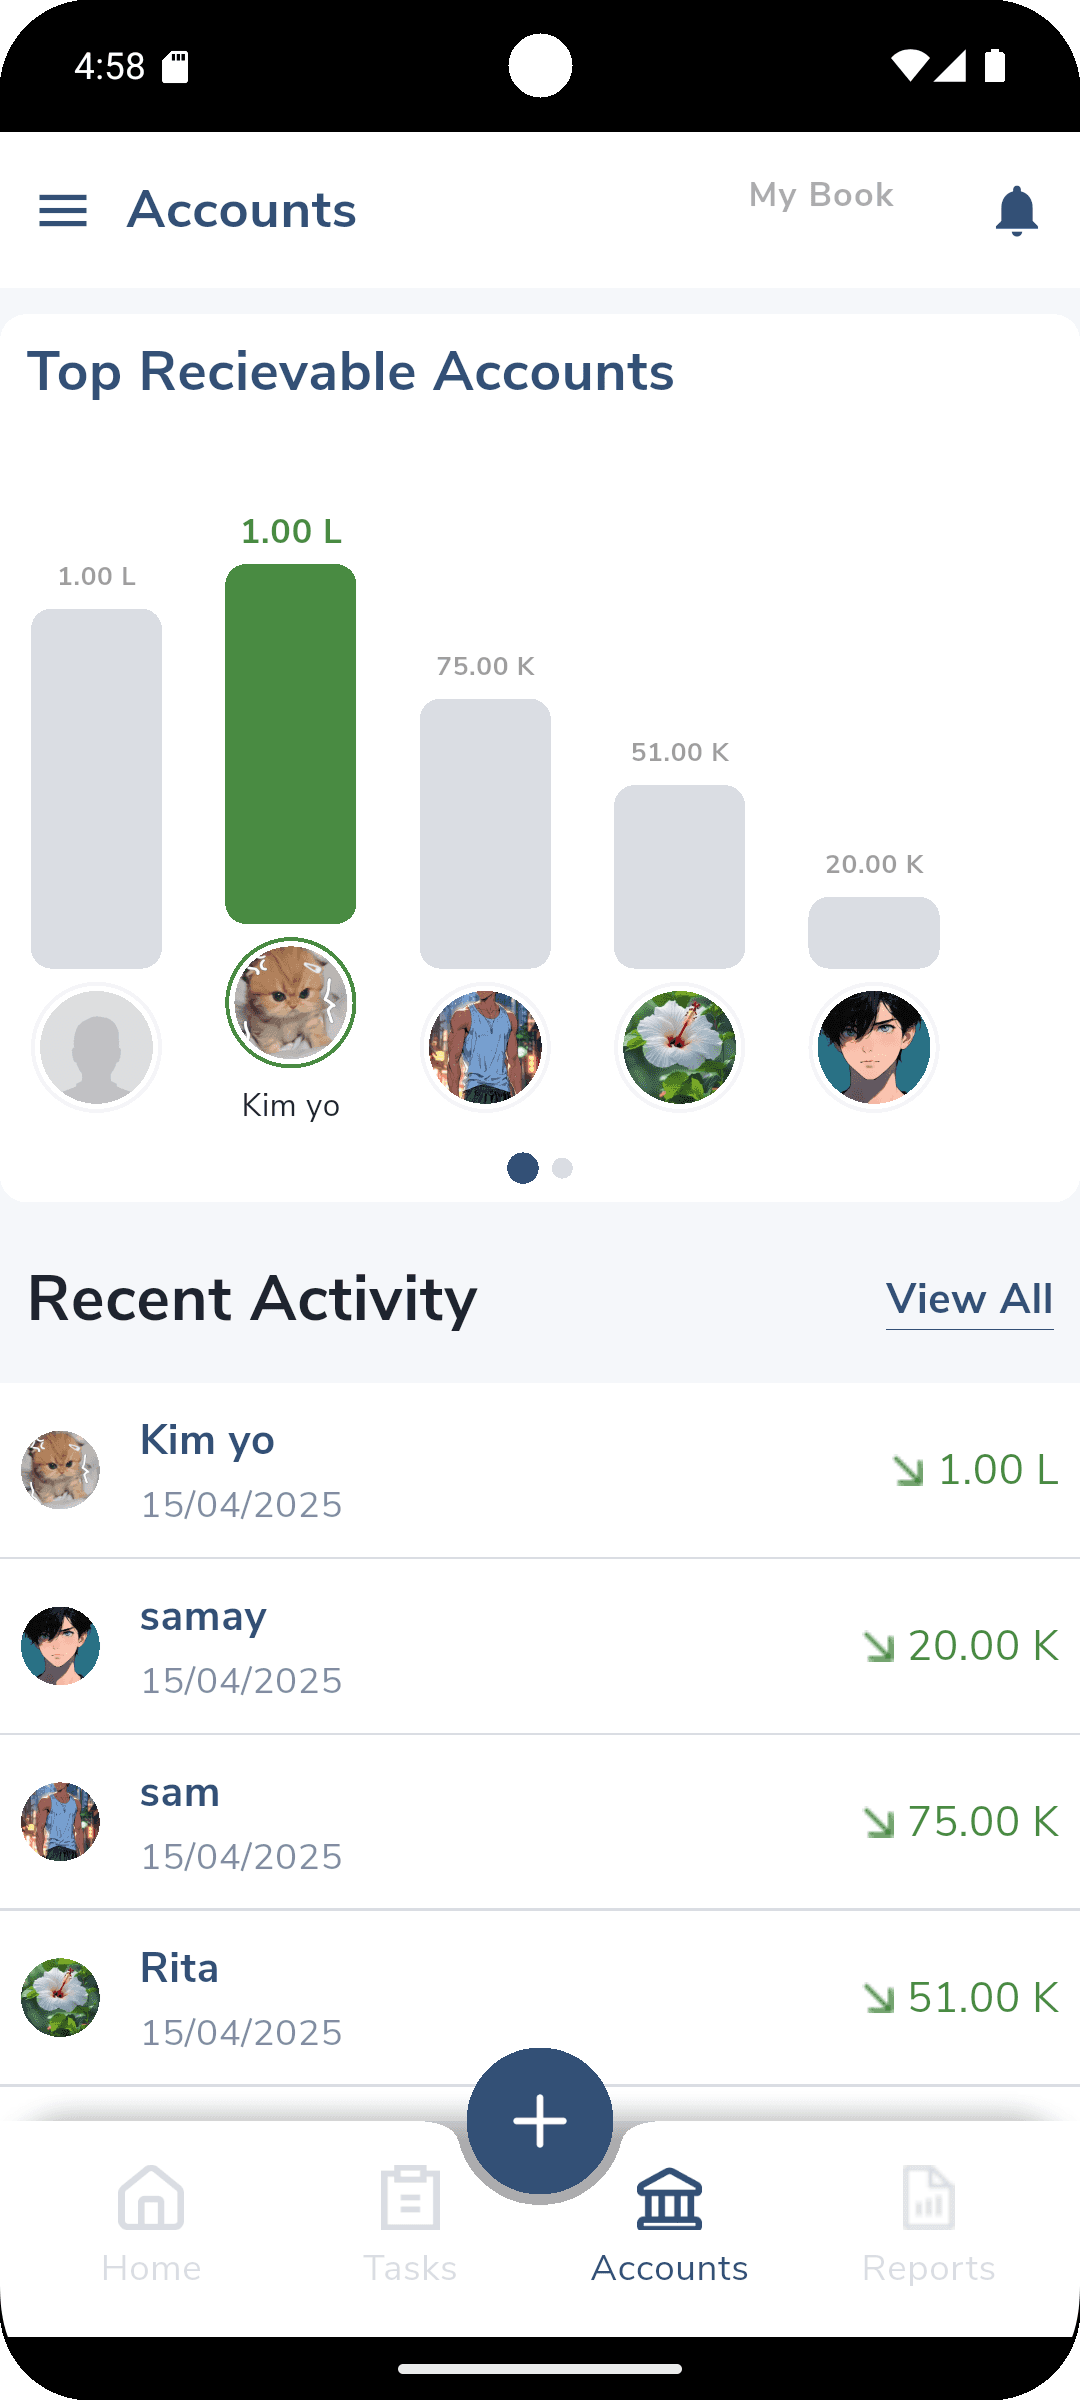Open samay's recent activity entry

tap(540, 1646)
